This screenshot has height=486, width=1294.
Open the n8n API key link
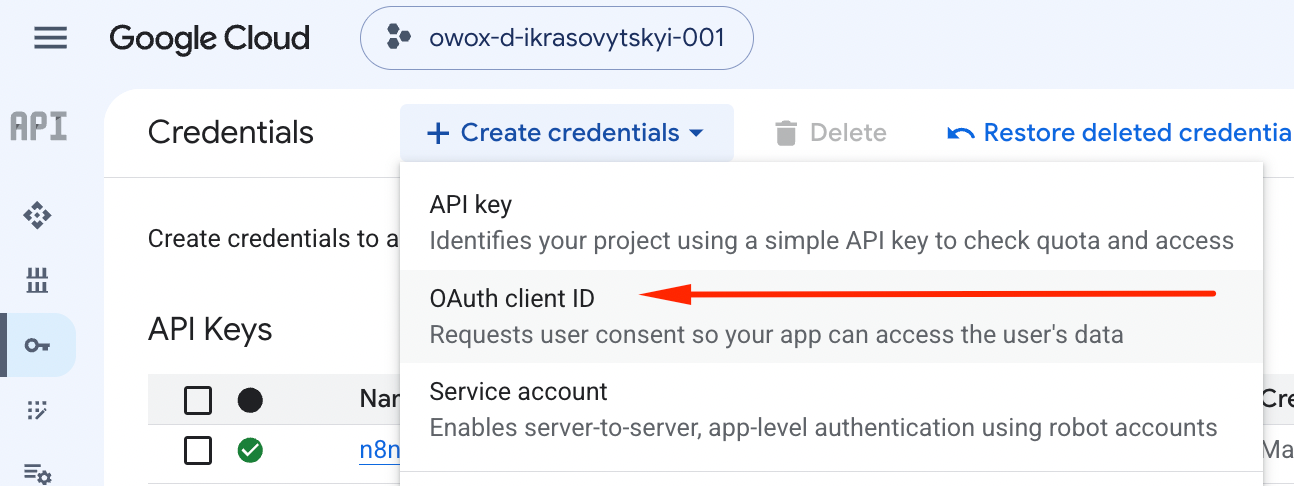pos(380,450)
